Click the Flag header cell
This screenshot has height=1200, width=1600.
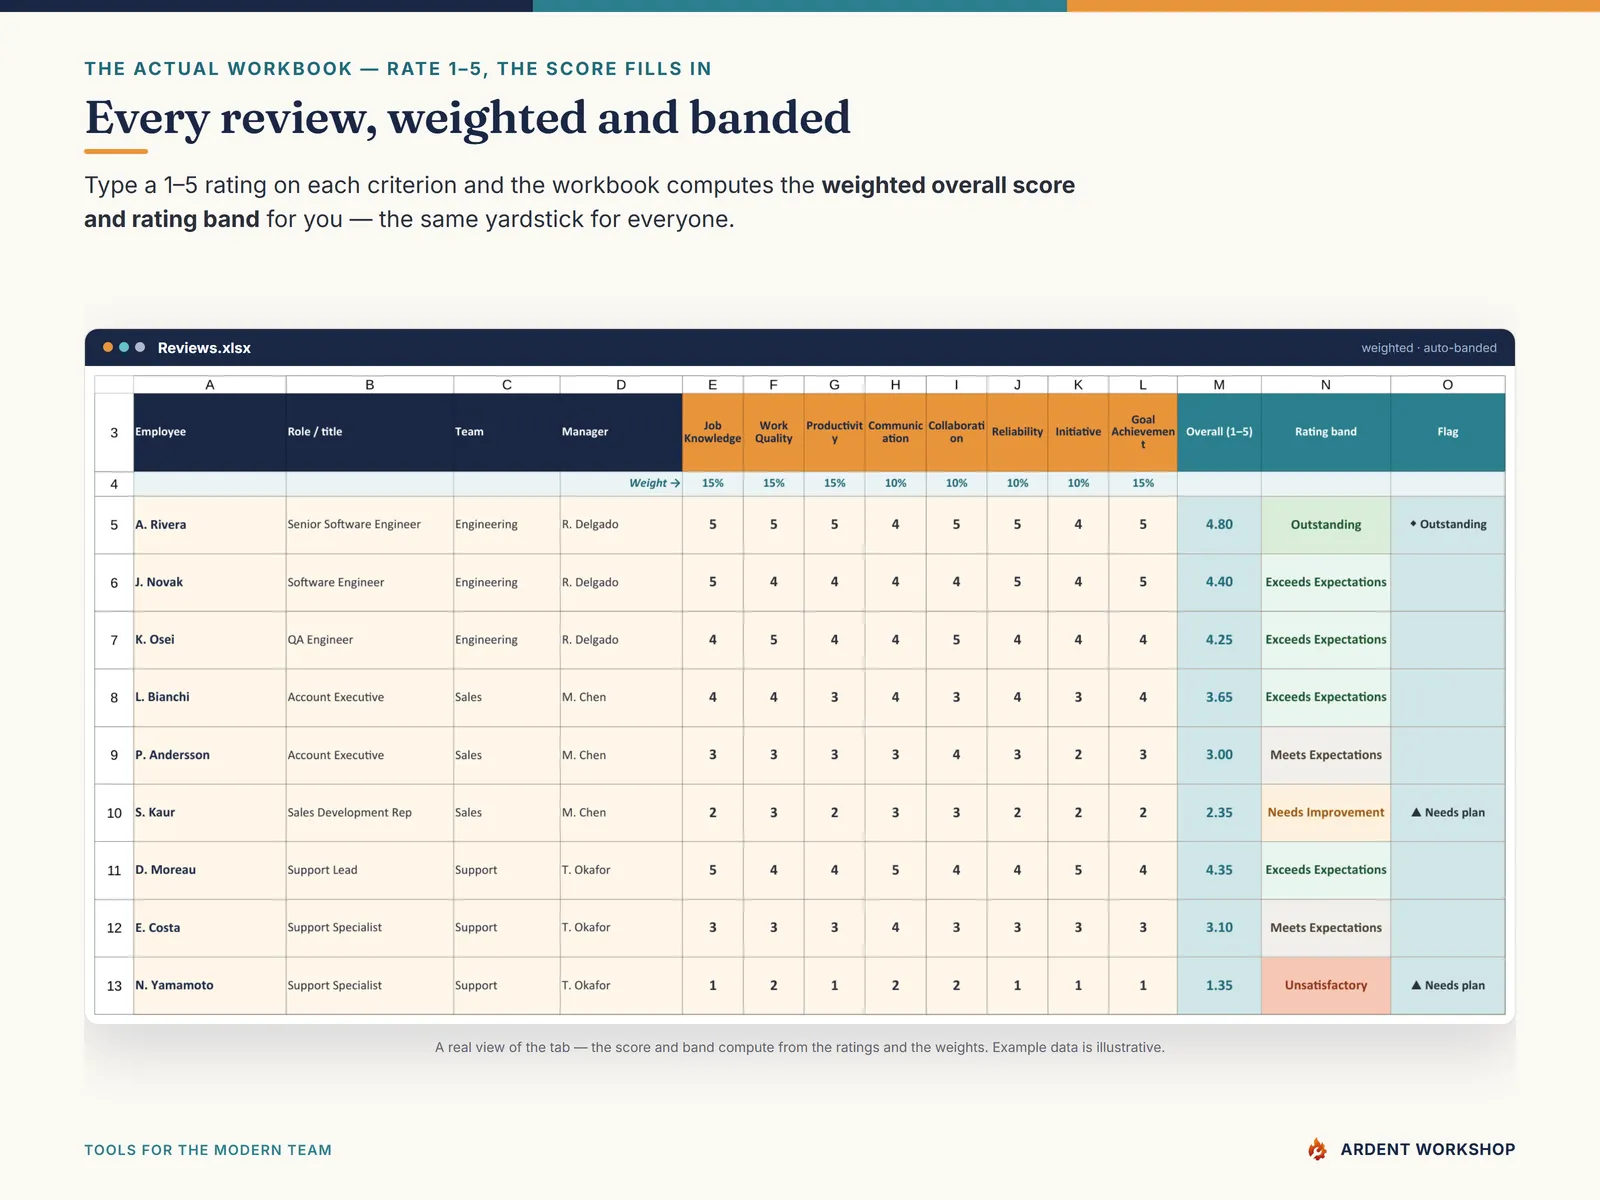point(1448,432)
